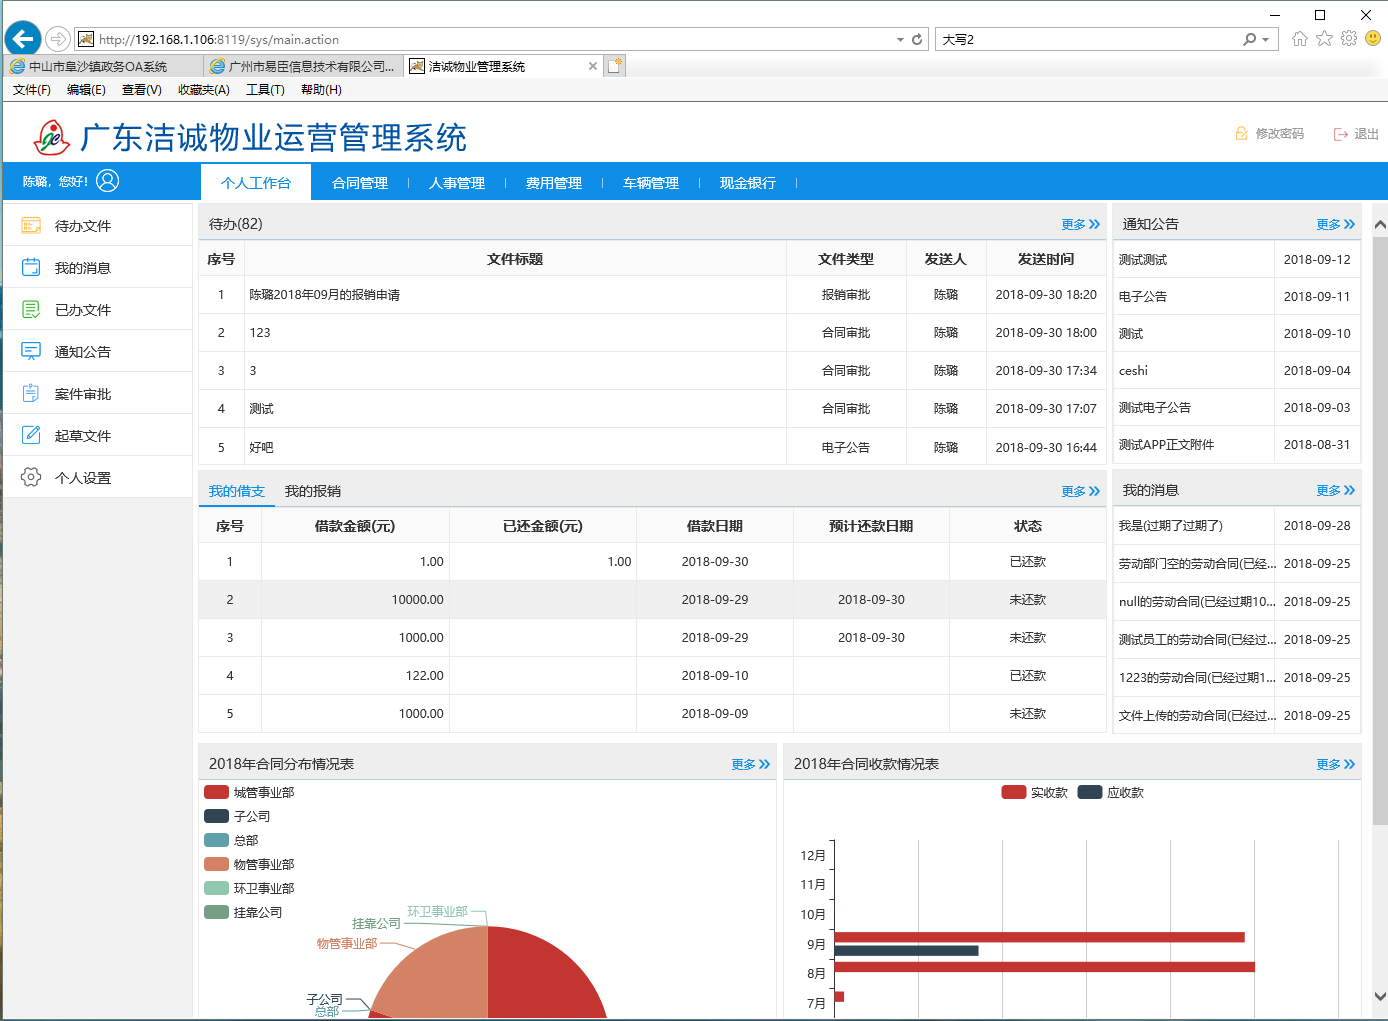1388x1021 pixels.
Task: Go back with the browser back arrow
Action: (x=22, y=39)
